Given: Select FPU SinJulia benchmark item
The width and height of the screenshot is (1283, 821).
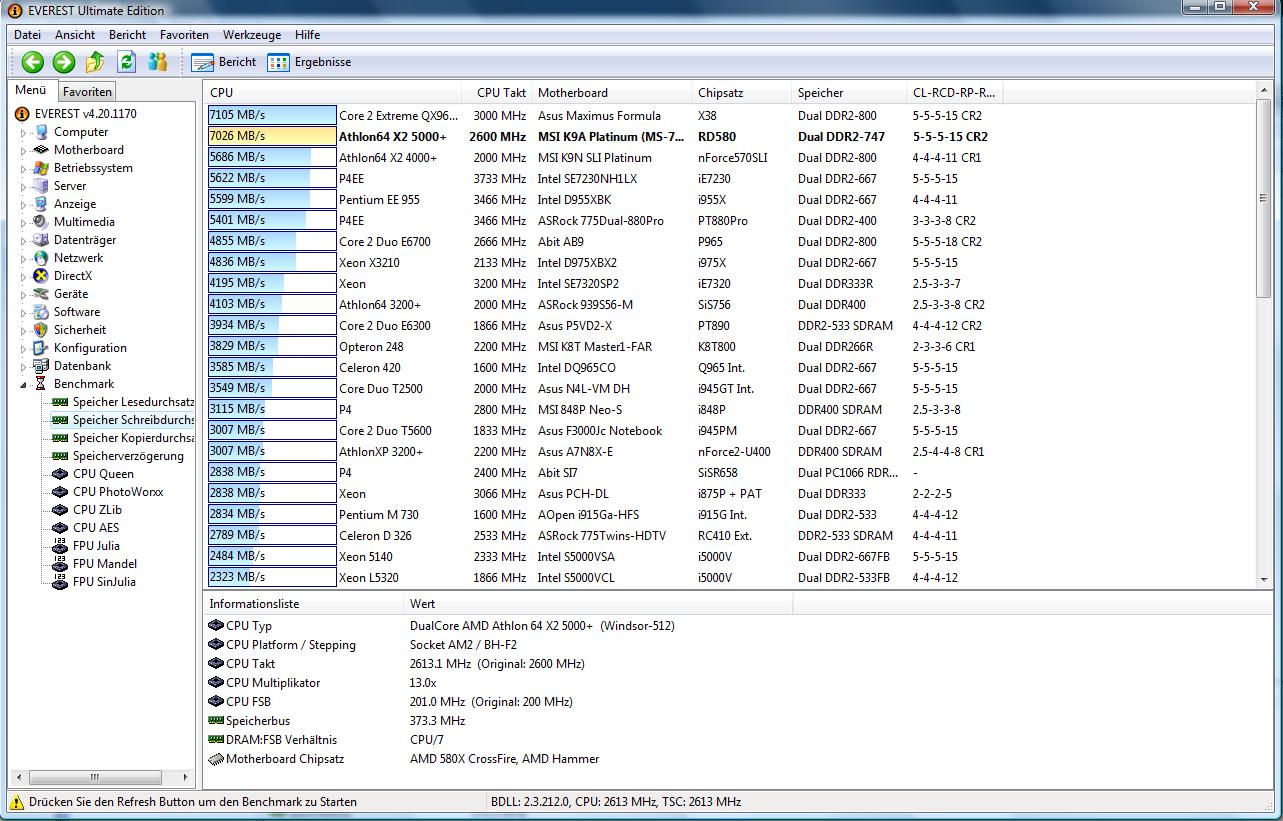Looking at the screenshot, I should pos(104,582).
